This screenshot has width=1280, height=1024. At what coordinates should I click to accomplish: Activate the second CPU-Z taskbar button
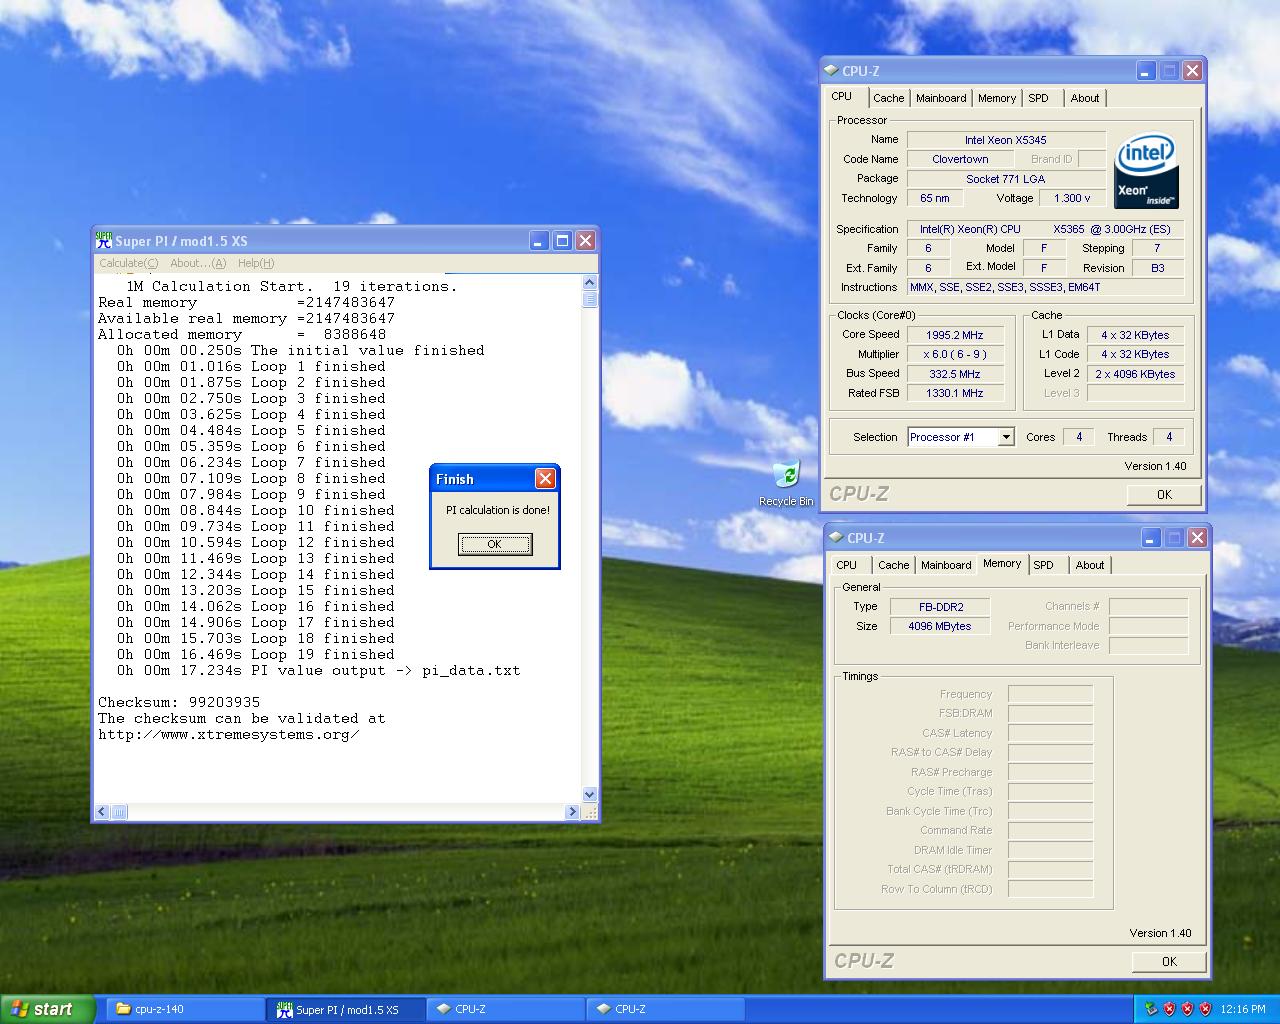(666, 1009)
